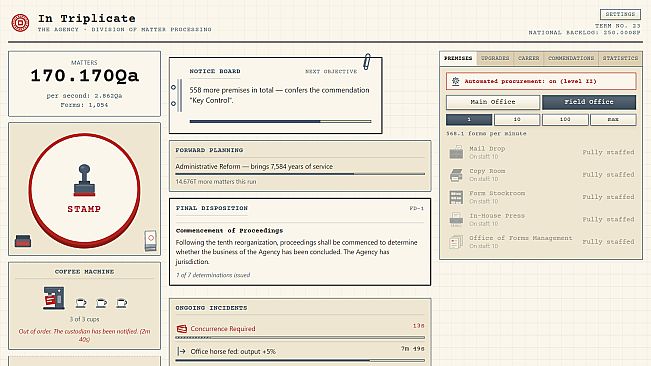651x366 pixels.
Task: Click the Final Disposition heading
Action: [212, 208]
